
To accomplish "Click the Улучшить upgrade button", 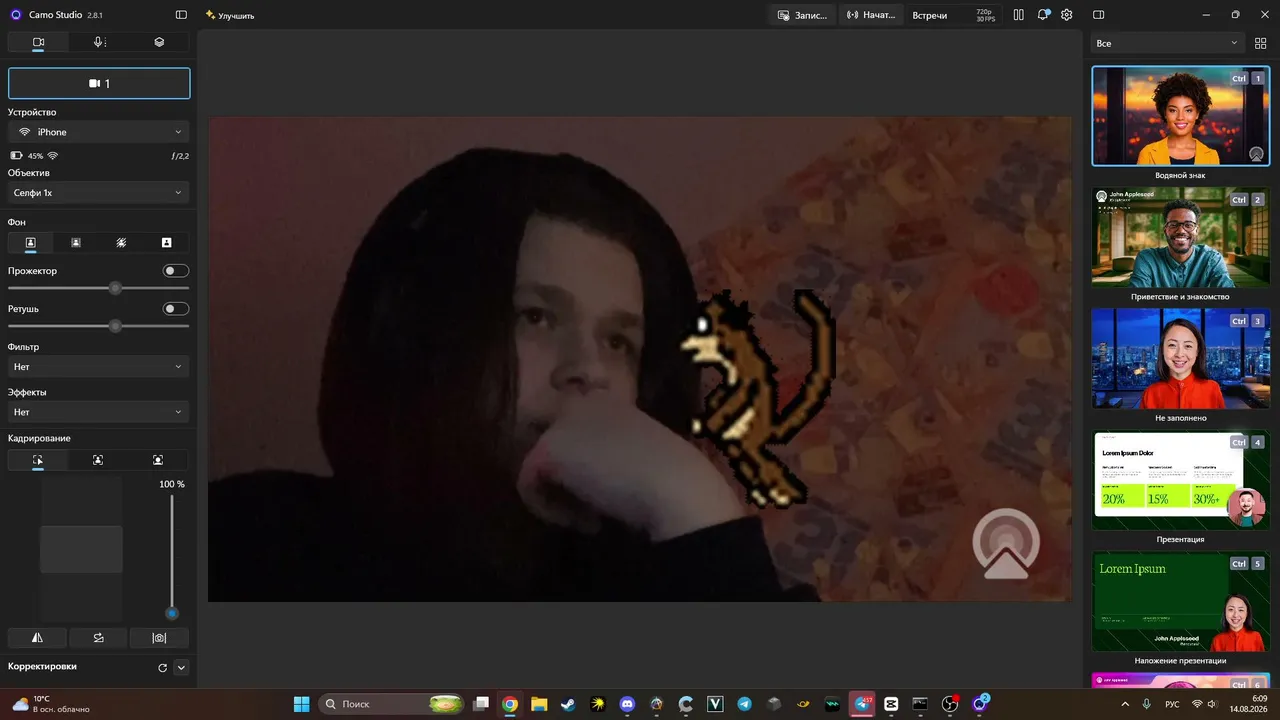I will coord(230,15).
